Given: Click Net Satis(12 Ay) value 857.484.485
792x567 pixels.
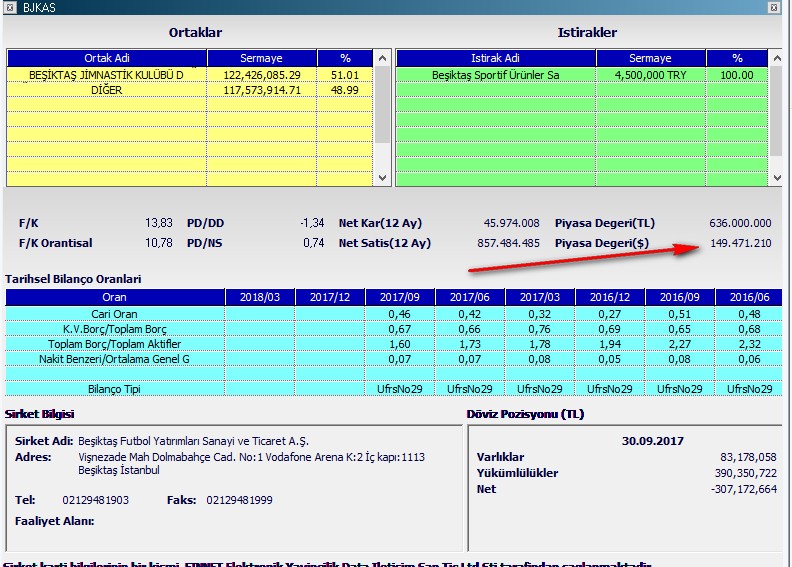Looking at the screenshot, I should [508, 243].
